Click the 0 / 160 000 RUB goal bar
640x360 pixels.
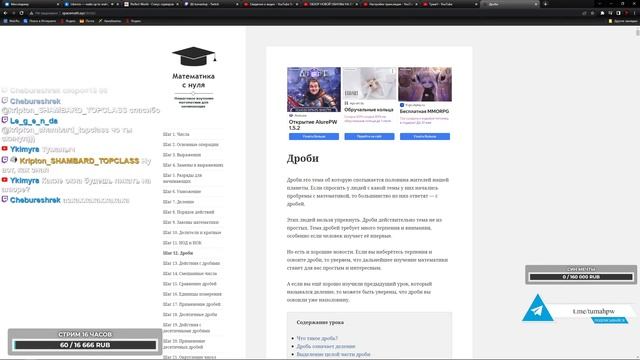tap(581, 277)
